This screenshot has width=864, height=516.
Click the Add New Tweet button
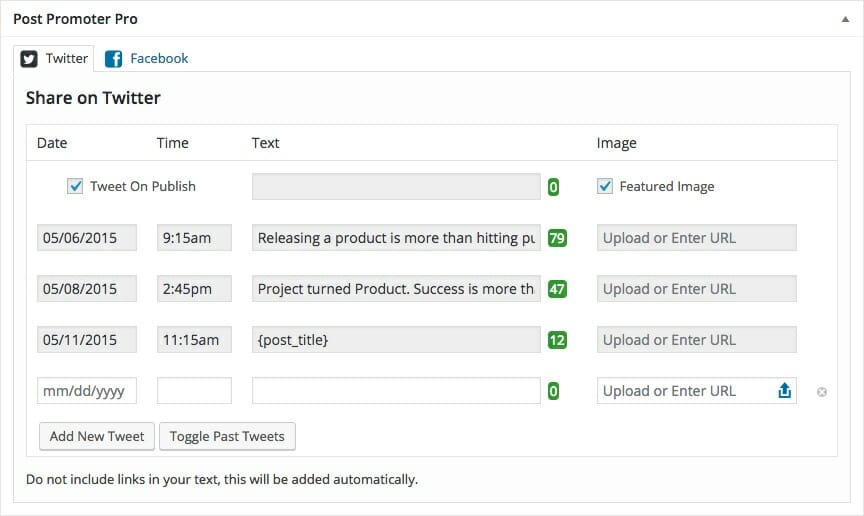pyautogui.click(x=97, y=437)
